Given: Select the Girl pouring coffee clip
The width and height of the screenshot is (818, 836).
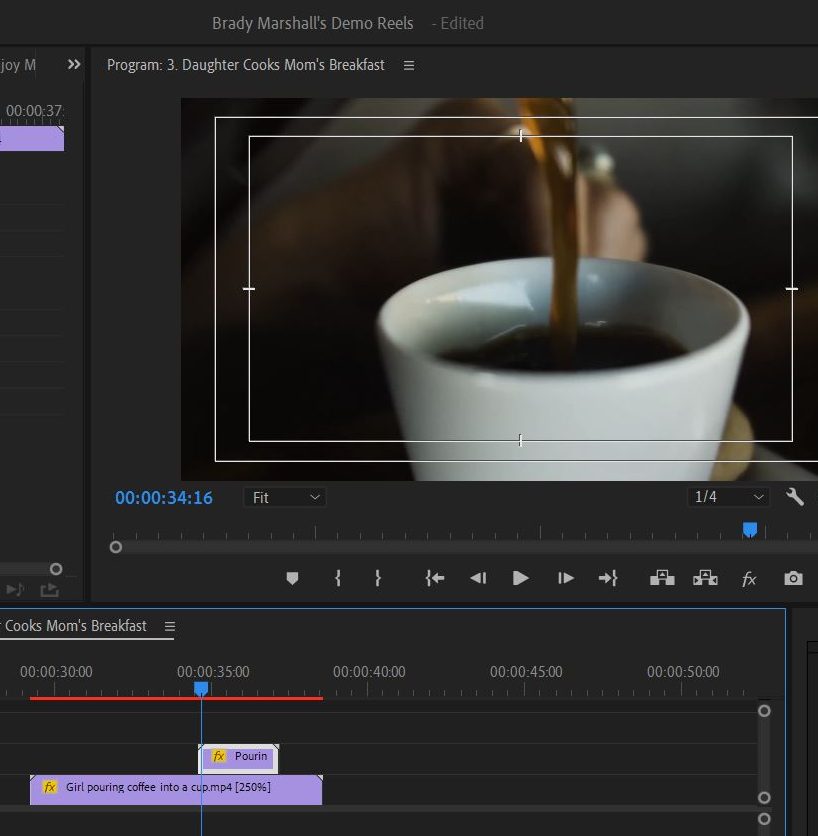Looking at the screenshot, I should [x=176, y=790].
